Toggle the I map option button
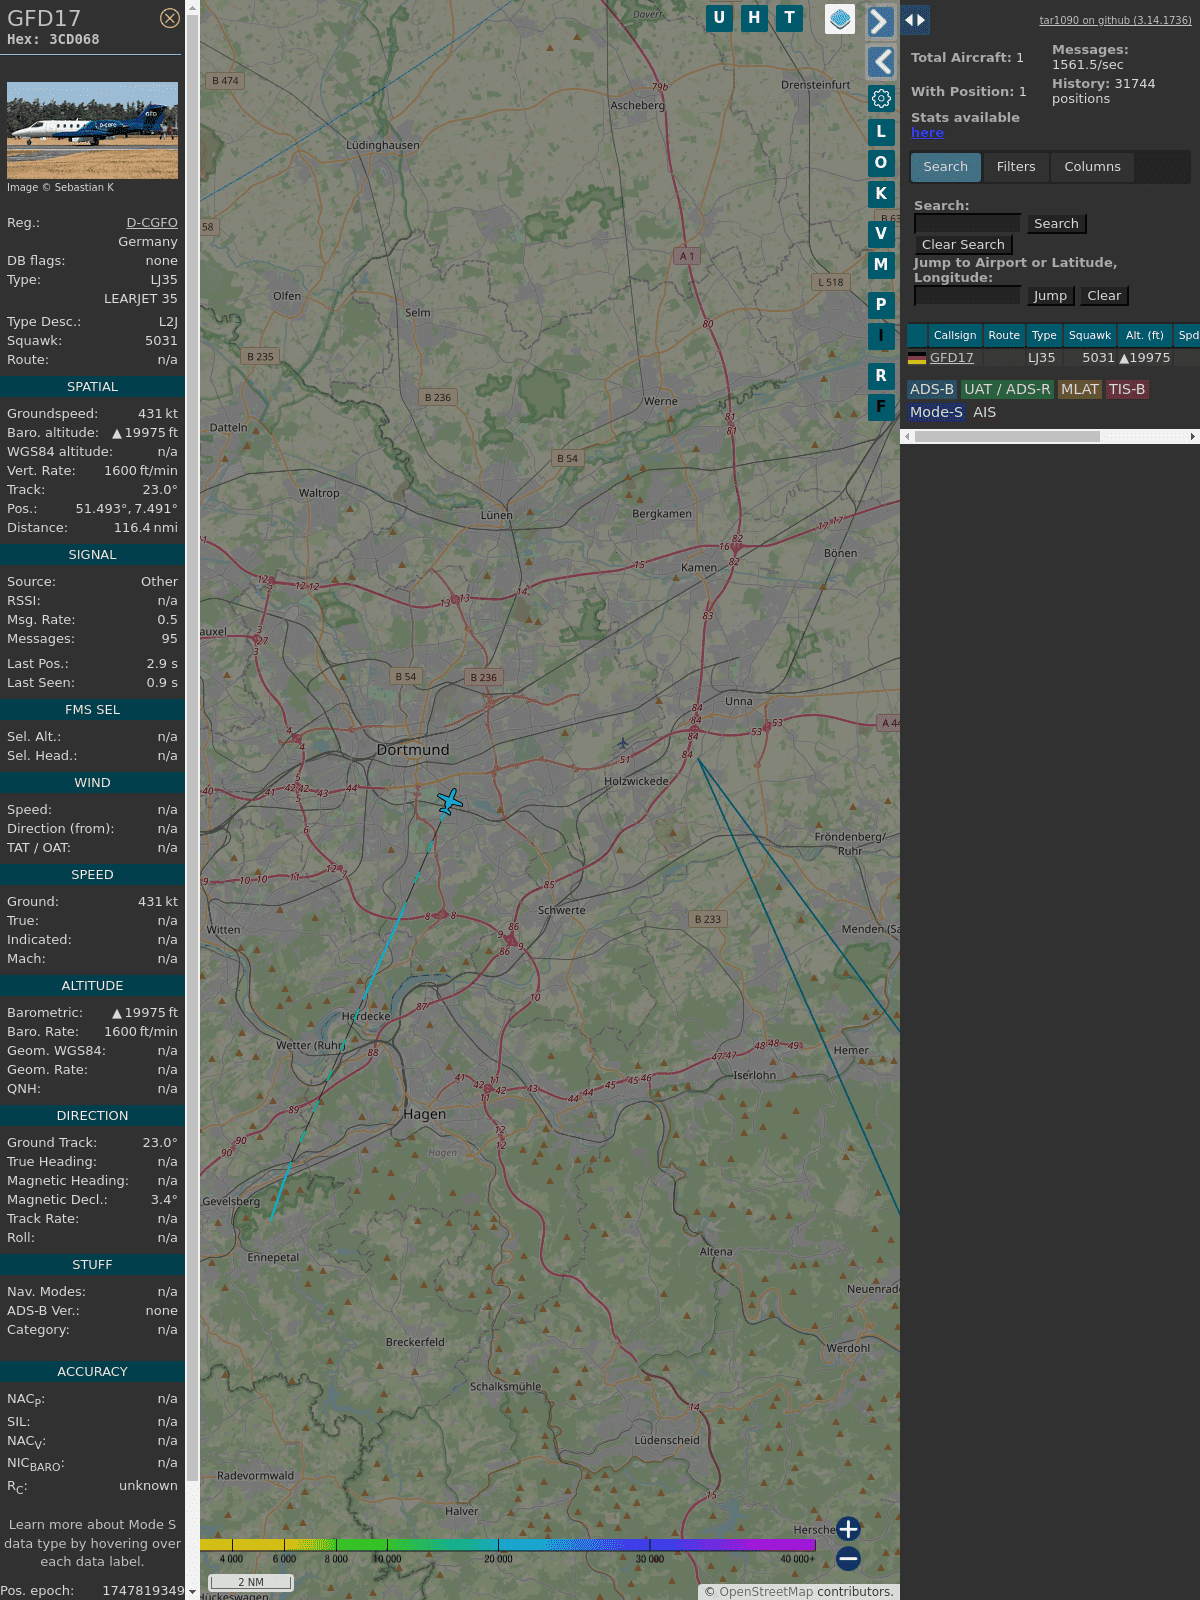Screen dimensions: 1200x1600 coord(881,335)
